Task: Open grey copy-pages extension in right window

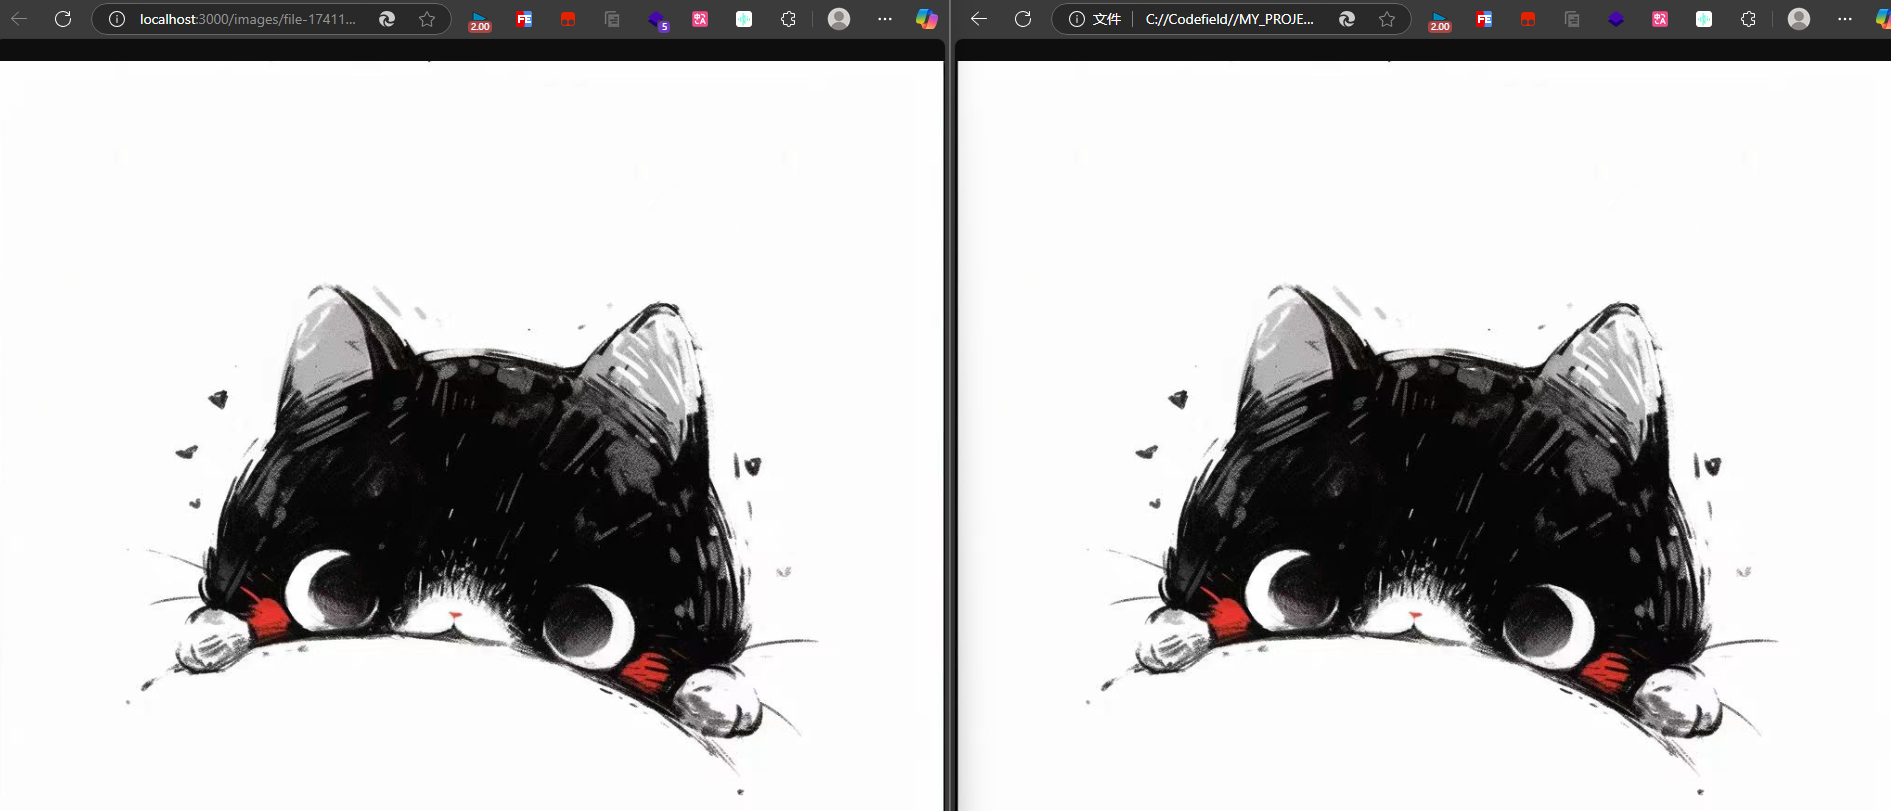Action: pos(1572,19)
